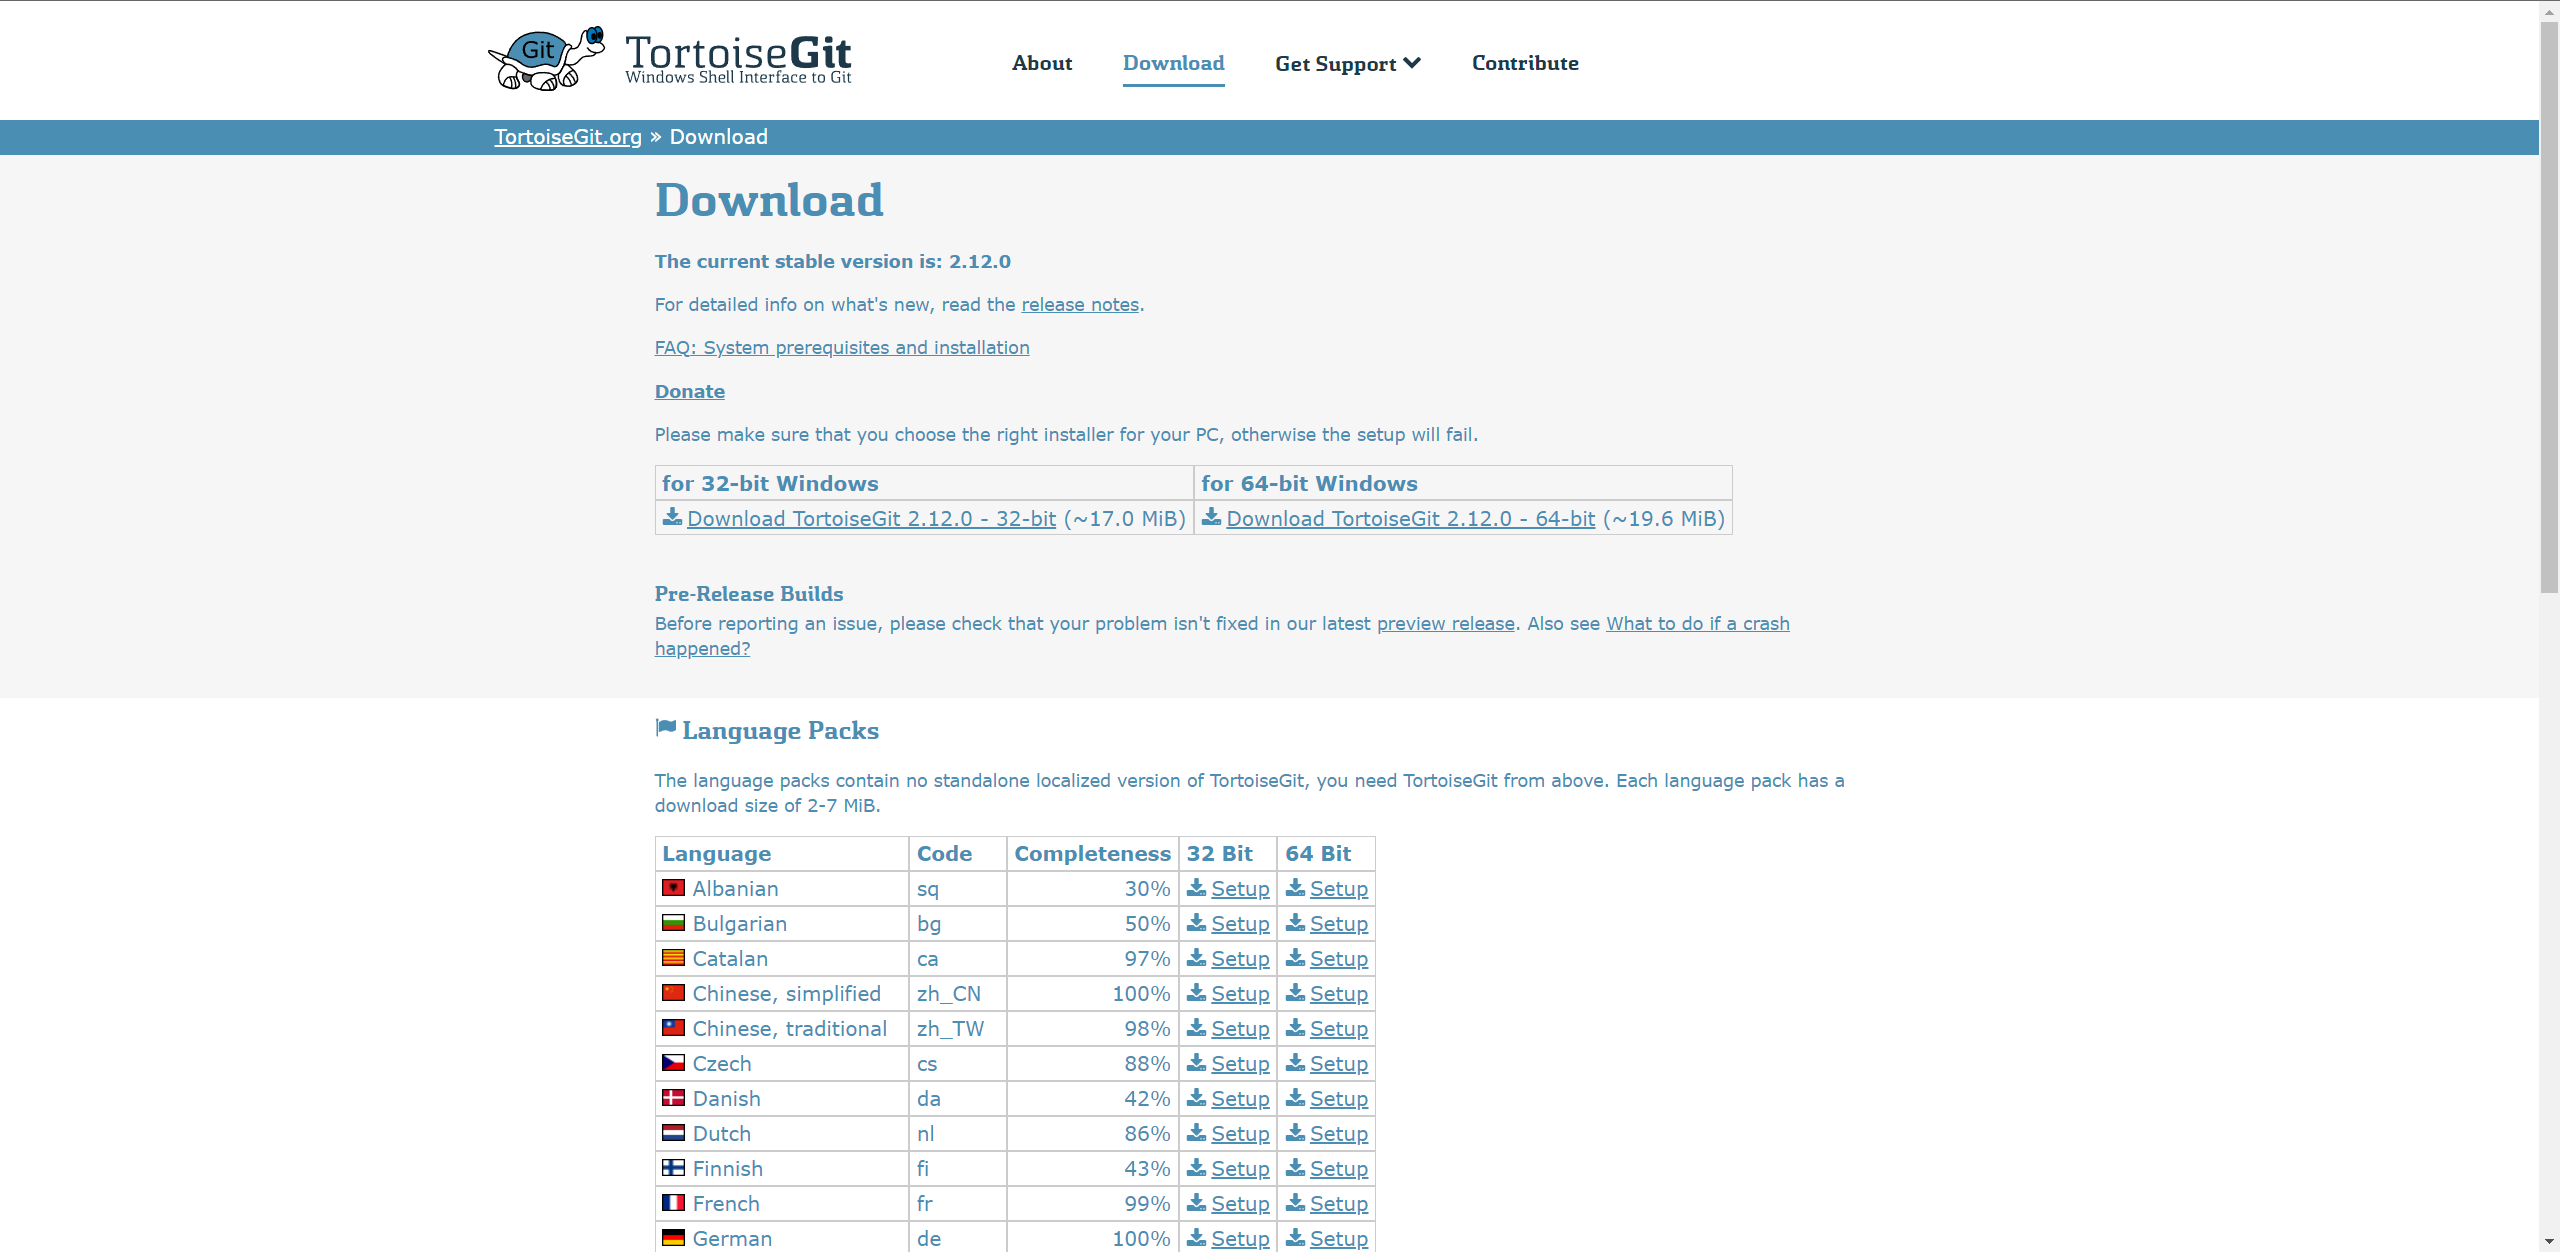This screenshot has width=2560, height=1252.
Task: Select the Download navigation tab
Action: click(1174, 63)
